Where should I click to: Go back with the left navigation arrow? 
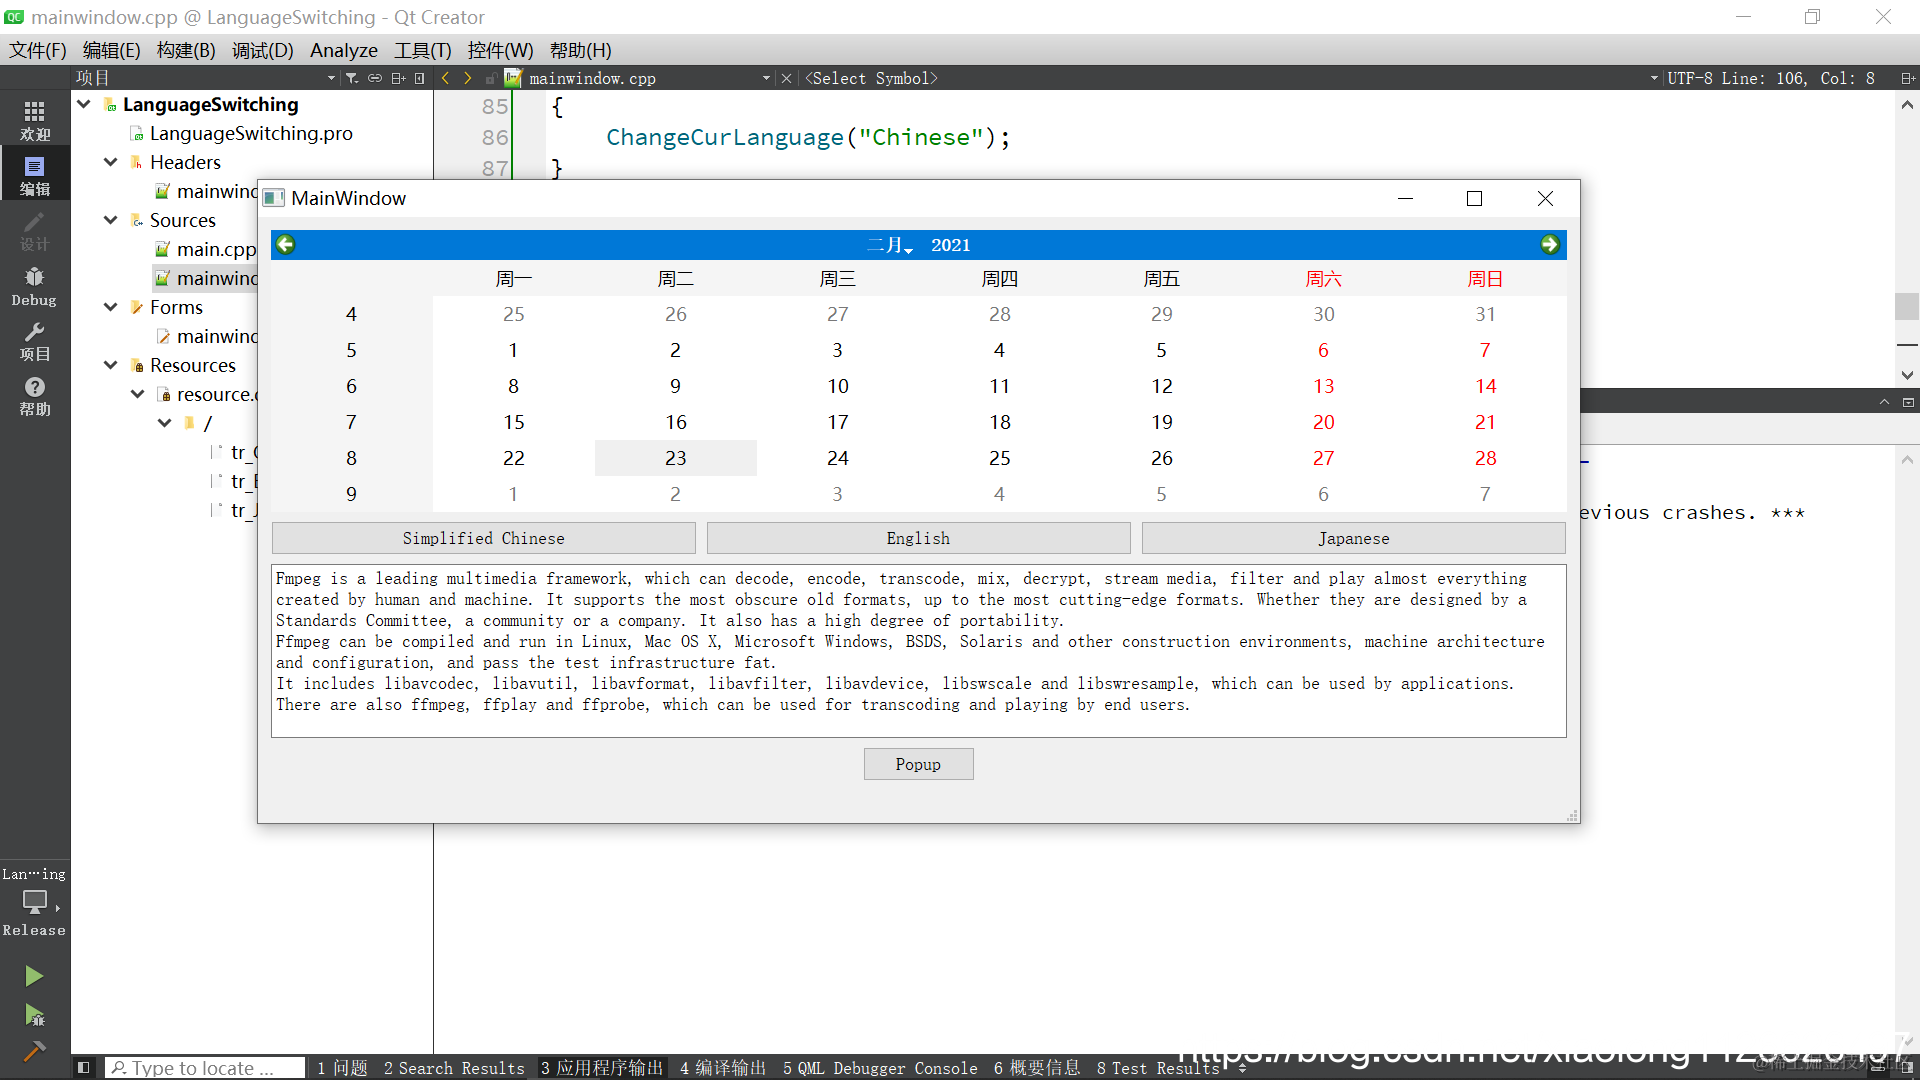click(x=445, y=78)
